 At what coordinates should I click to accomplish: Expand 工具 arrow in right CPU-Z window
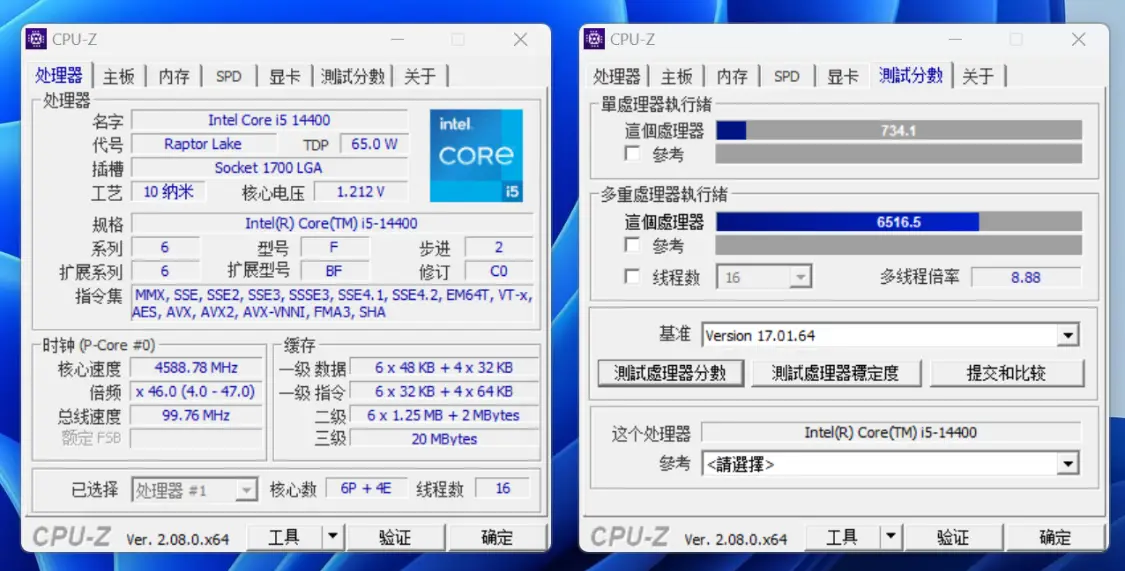tap(890, 537)
